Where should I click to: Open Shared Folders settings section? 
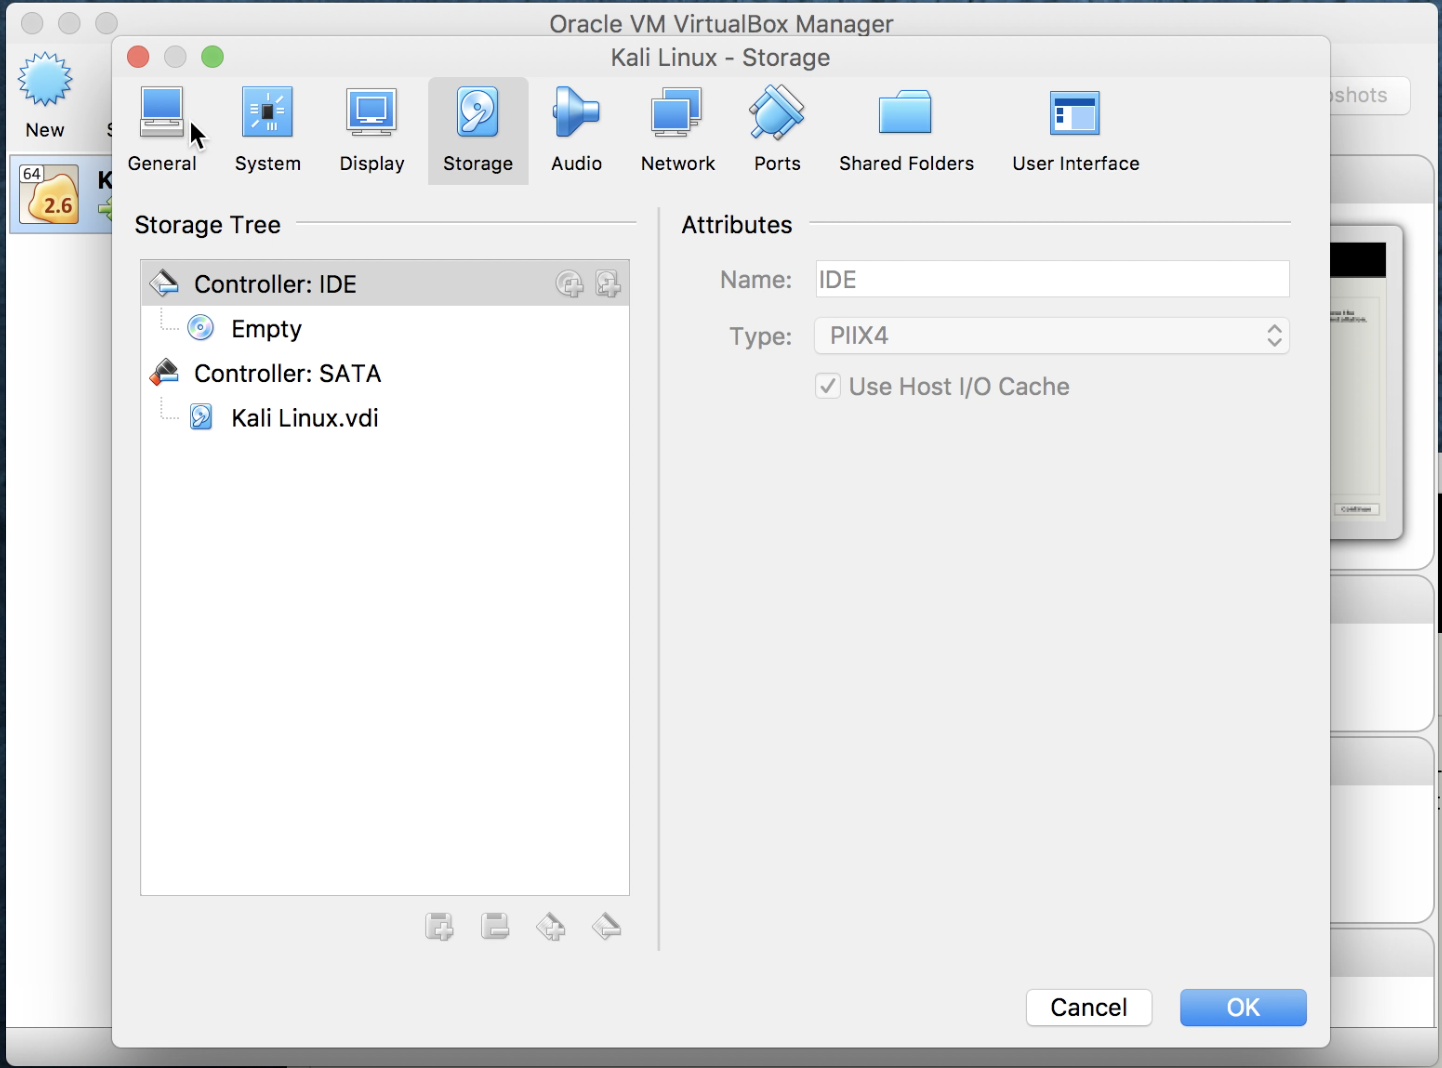click(x=906, y=131)
